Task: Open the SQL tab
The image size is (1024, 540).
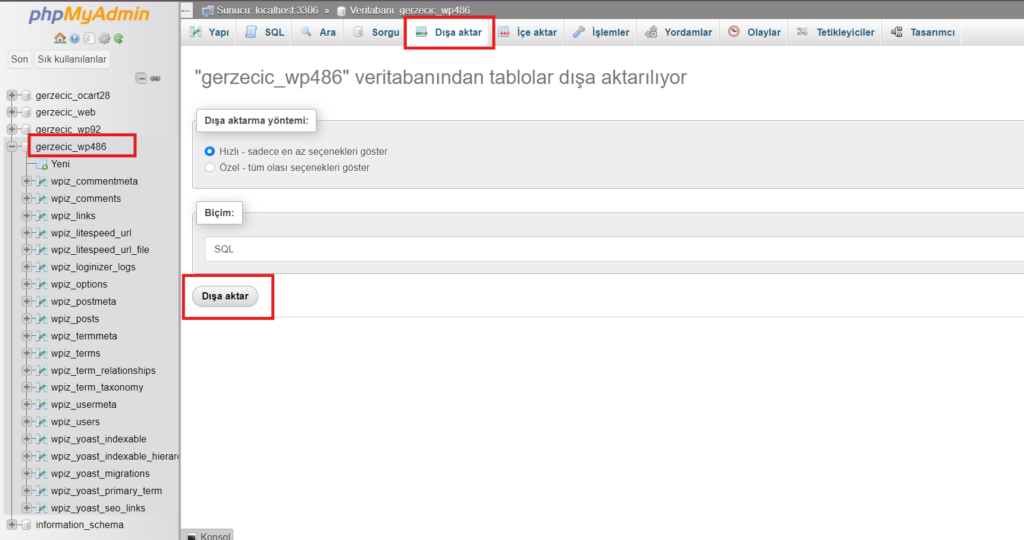Action: coord(264,33)
